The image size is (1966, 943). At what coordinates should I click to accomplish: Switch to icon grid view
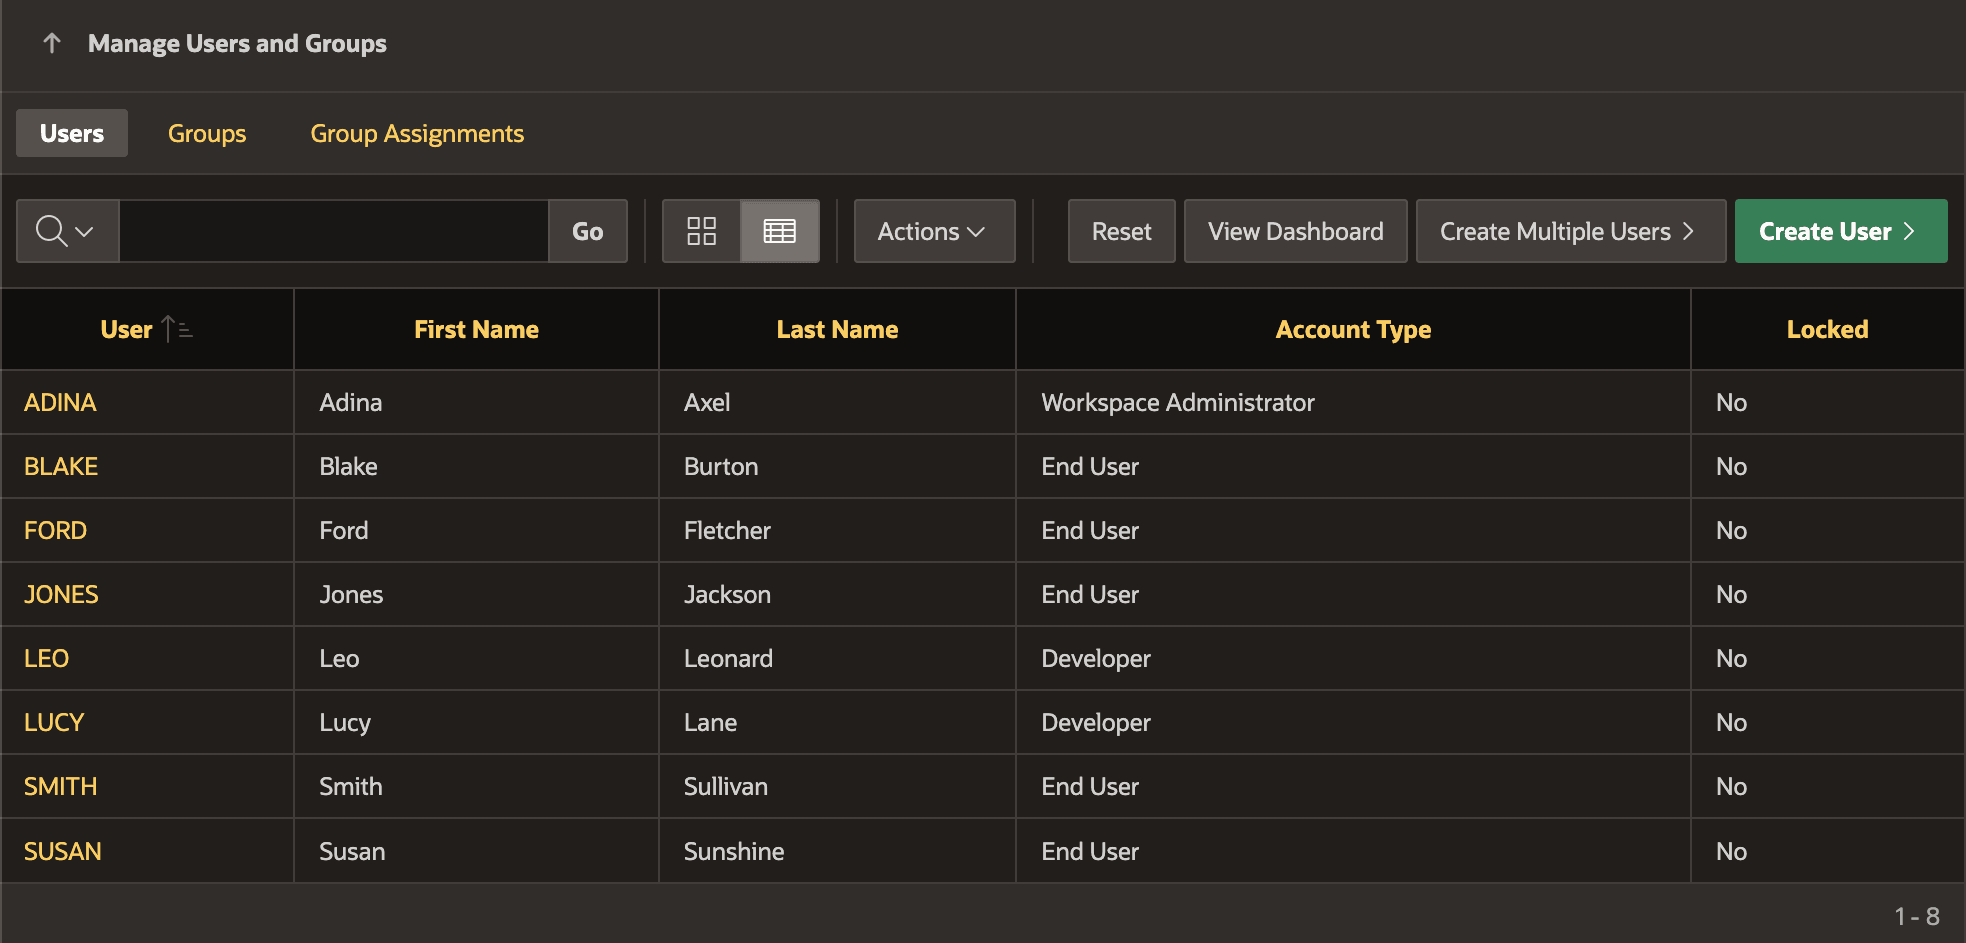[x=701, y=231]
